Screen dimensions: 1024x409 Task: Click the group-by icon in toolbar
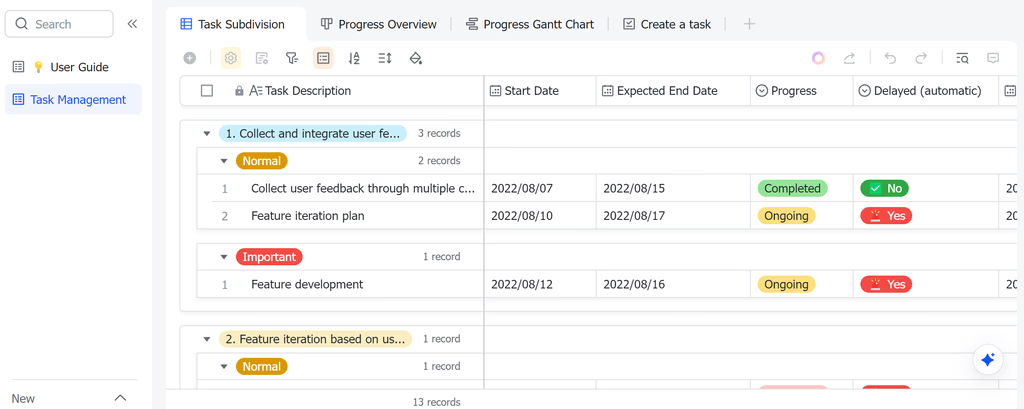coord(323,58)
